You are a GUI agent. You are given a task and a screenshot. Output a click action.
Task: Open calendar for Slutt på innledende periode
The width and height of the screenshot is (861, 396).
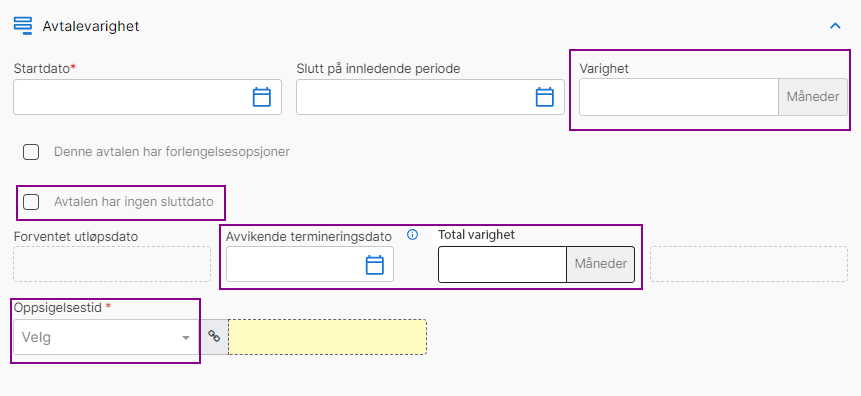[x=544, y=97]
